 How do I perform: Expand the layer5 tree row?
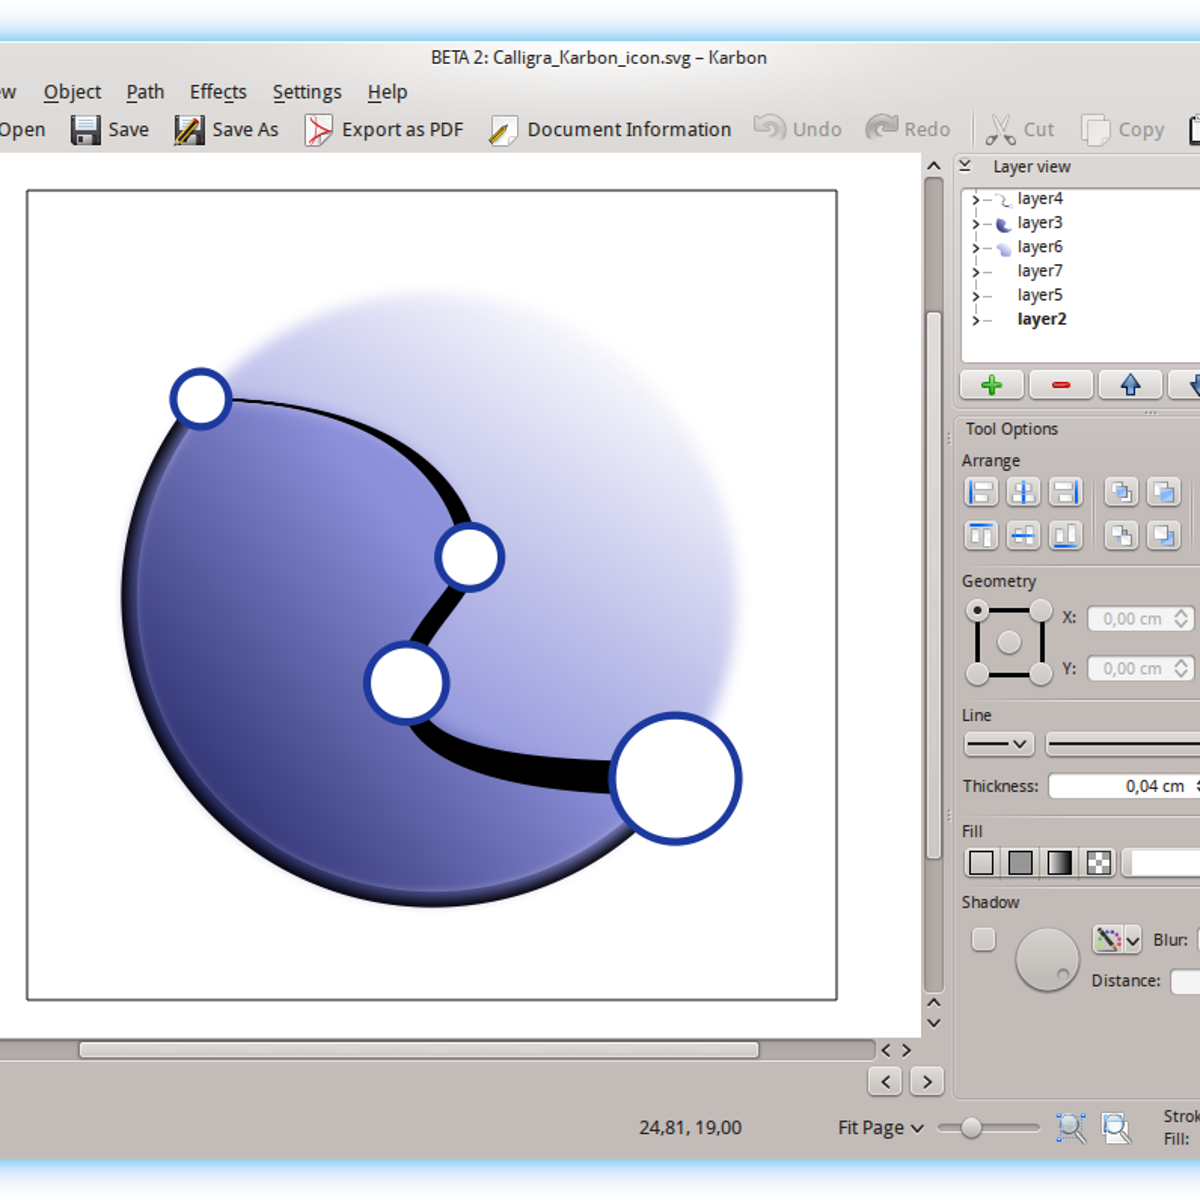point(976,295)
